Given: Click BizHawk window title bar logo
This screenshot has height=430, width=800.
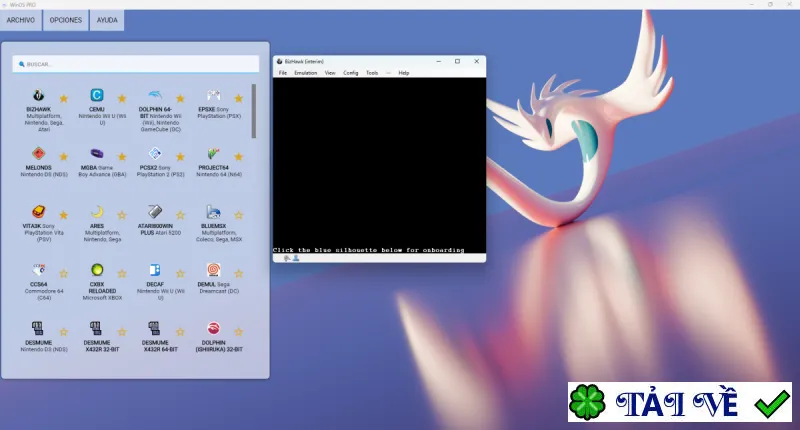Looking at the screenshot, I should tap(280, 61).
